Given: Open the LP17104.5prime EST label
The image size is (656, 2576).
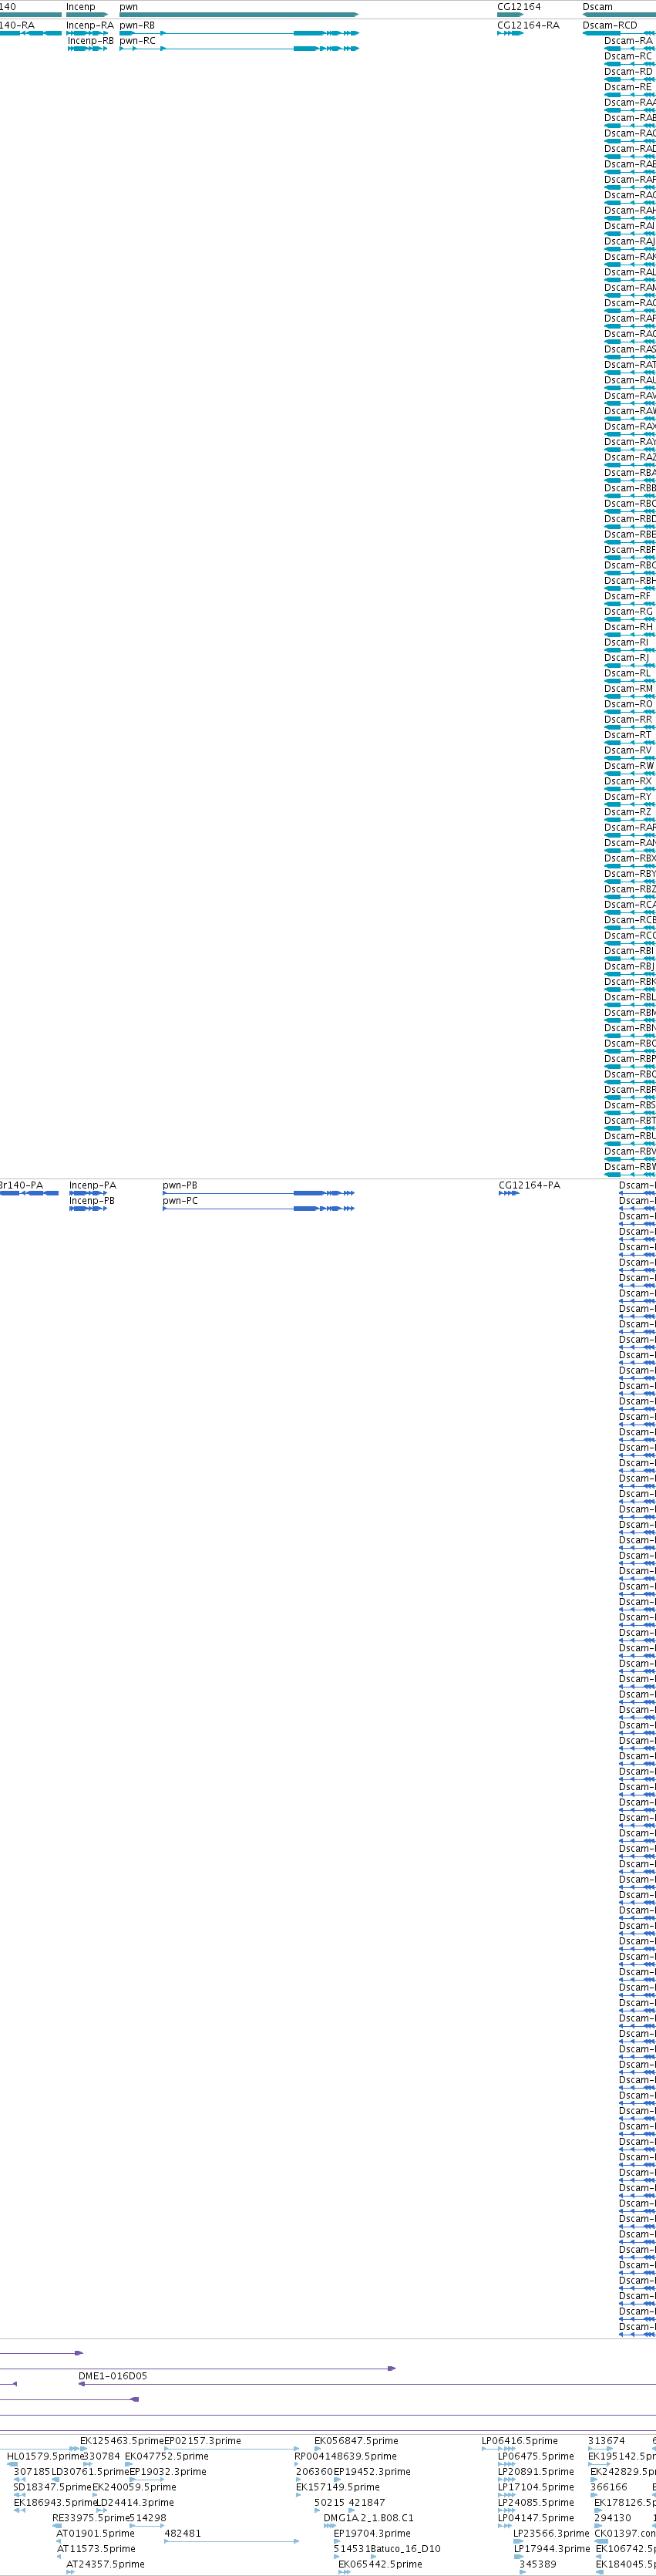Looking at the screenshot, I should 536,2487.
